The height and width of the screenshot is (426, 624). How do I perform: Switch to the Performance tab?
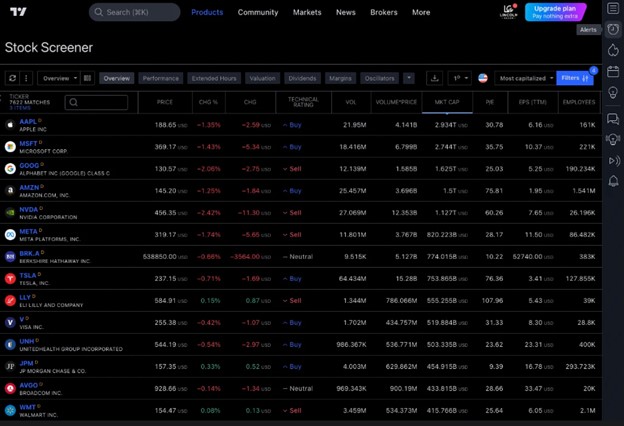coord(161,78)
